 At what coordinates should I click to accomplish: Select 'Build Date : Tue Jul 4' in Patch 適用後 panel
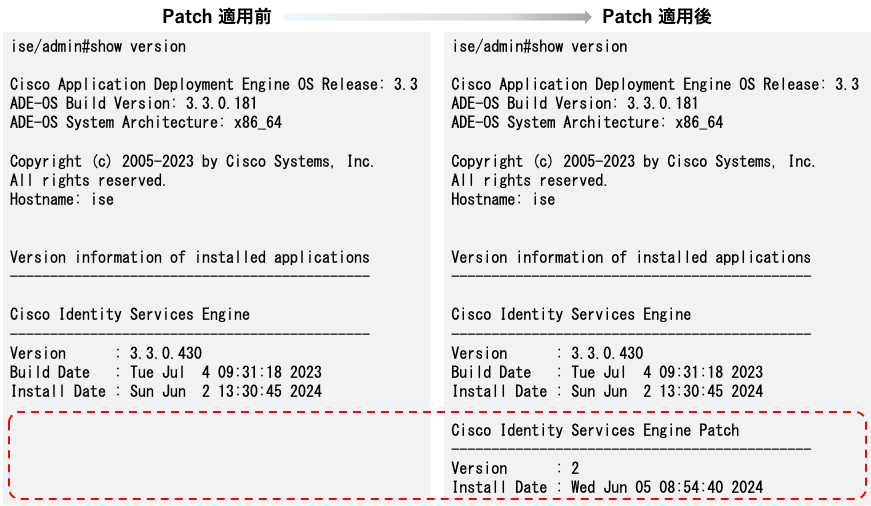[607, 372]
